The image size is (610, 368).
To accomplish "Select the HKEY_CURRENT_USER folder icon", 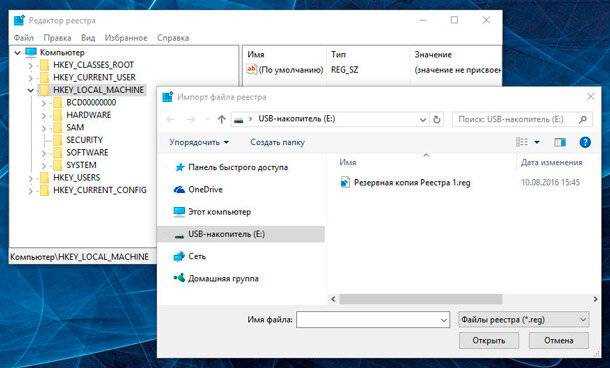I will (x=44, y=77).
